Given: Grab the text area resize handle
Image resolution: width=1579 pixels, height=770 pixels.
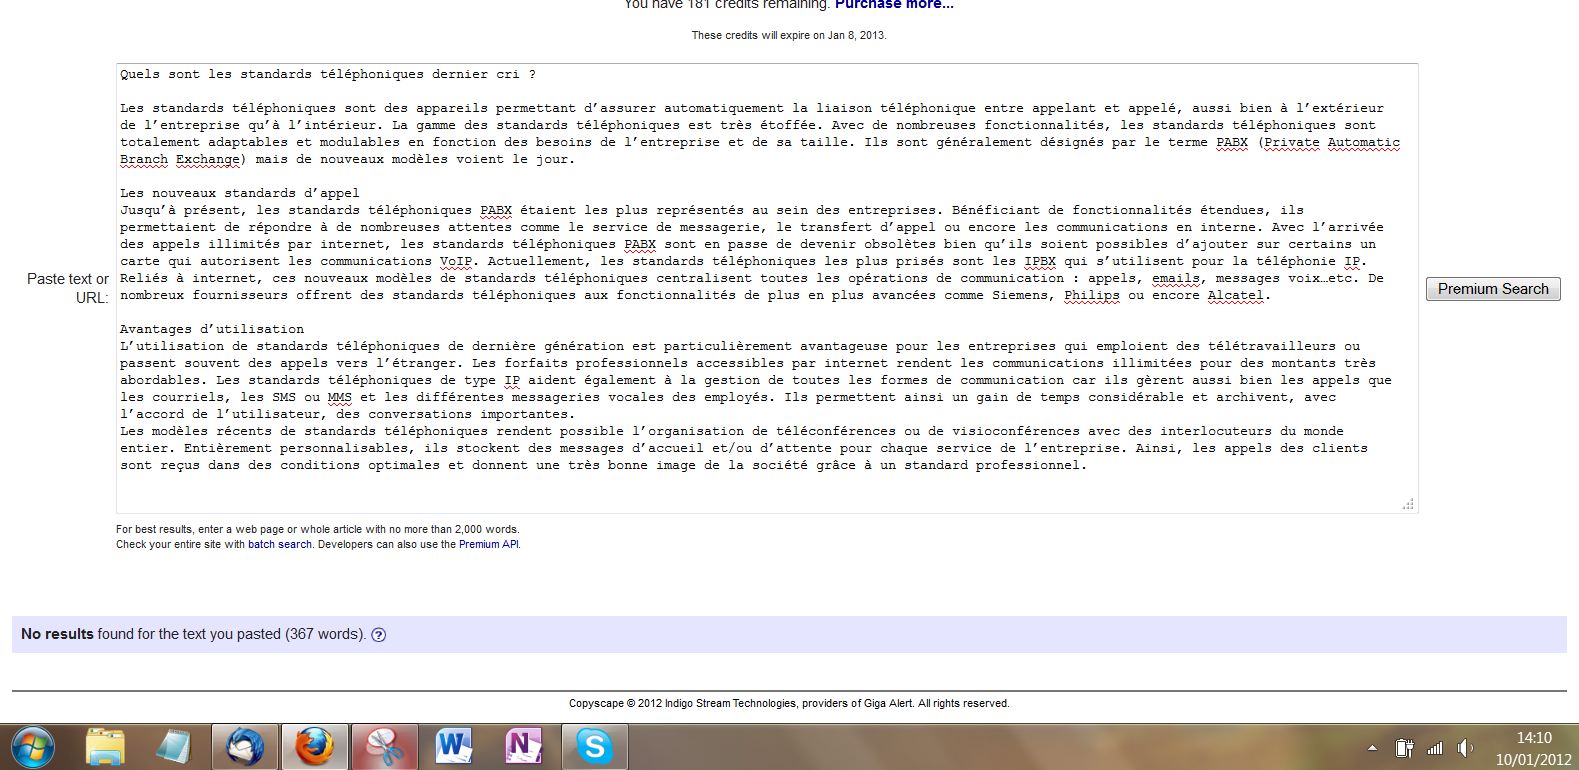Looking at the screenshot, I should tap(1408, 504).
